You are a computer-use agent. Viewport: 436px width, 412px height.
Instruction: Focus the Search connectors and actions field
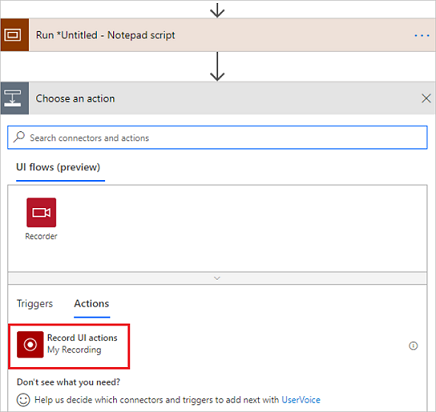tap(217, 137)
